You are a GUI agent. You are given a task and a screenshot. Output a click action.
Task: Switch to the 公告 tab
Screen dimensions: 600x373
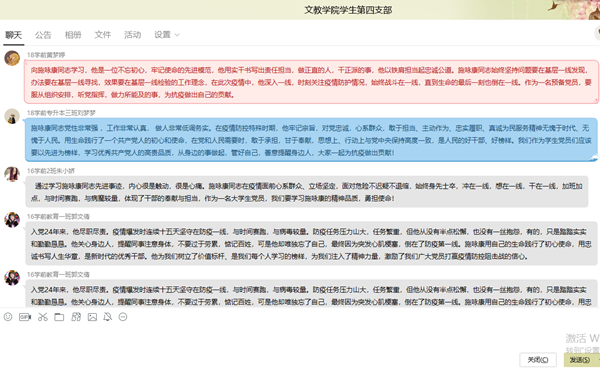click(43, 35)
